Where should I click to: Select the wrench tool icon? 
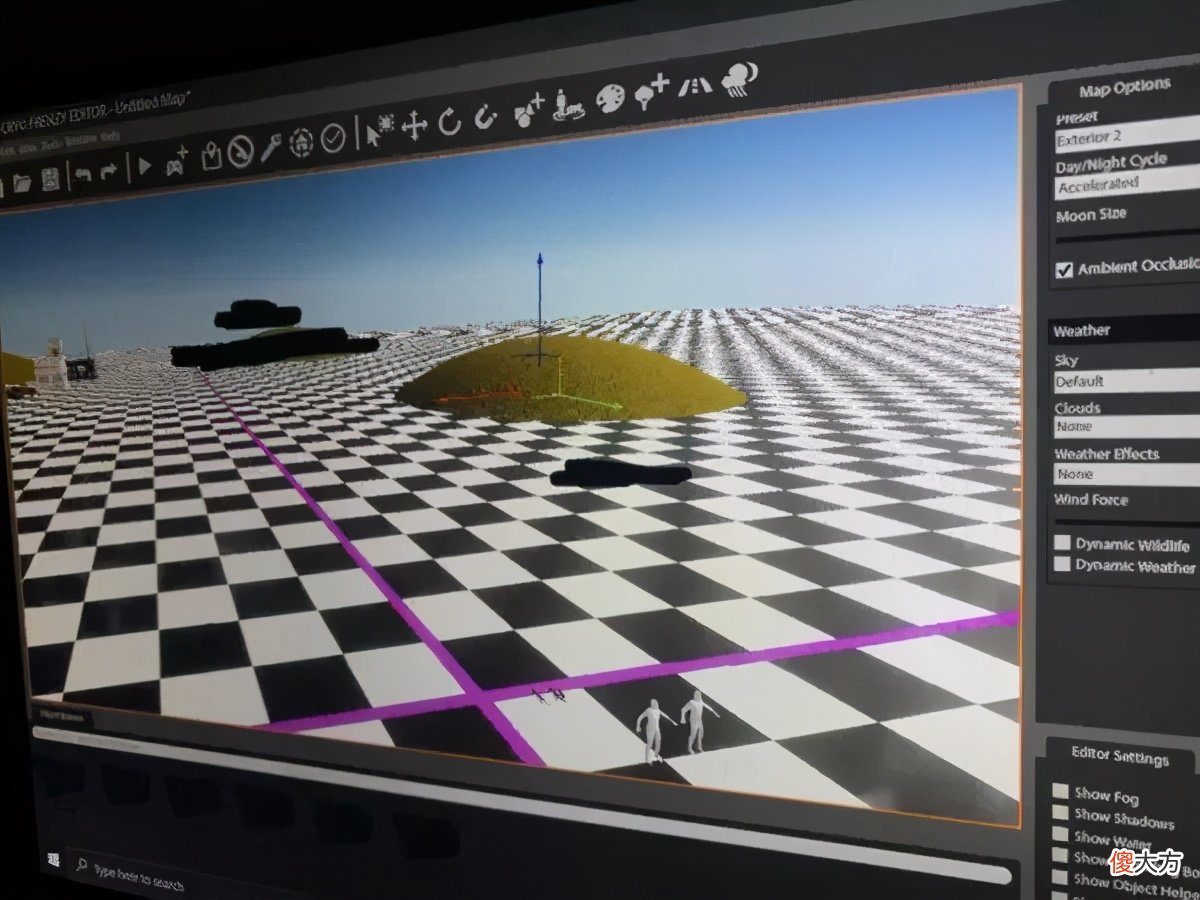pyautogui.click(x=271, y=148)
